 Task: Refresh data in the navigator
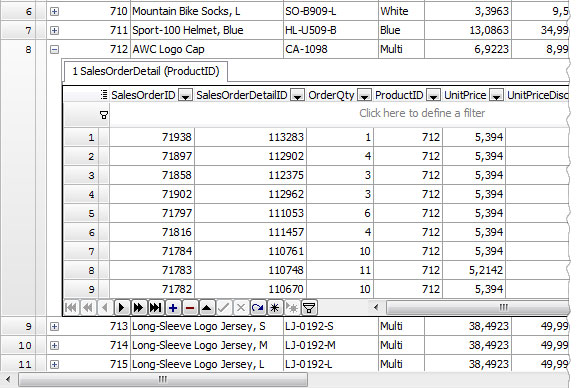click(x=258, y=307)
